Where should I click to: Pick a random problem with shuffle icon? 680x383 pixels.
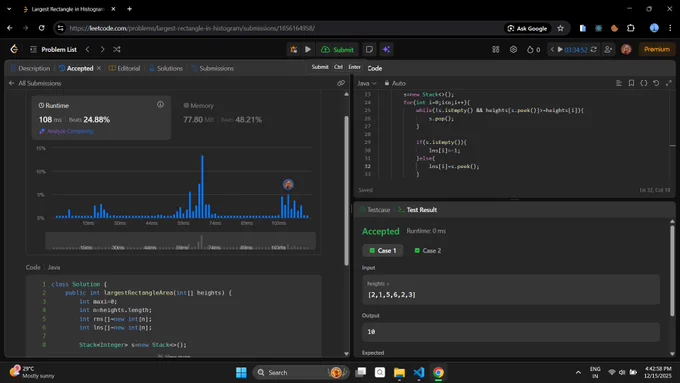click(117, 49)
